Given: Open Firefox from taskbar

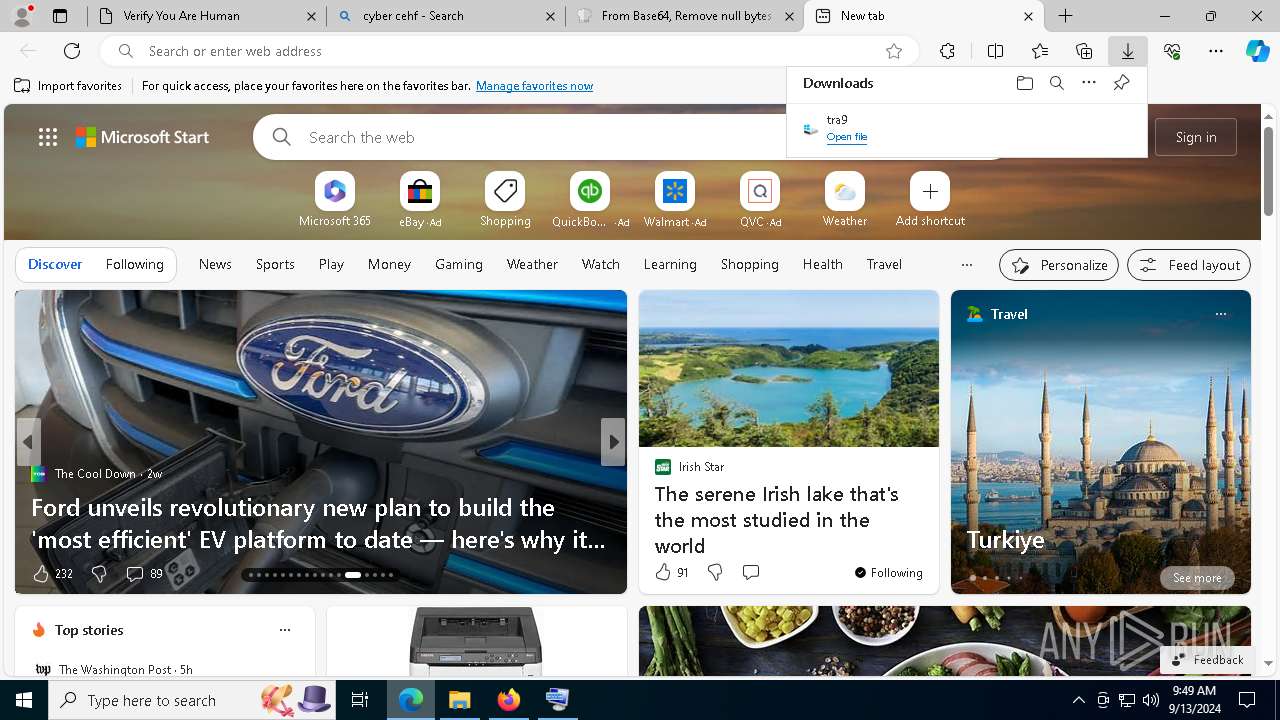Looking at the screenshot, I should coord(509,700).
